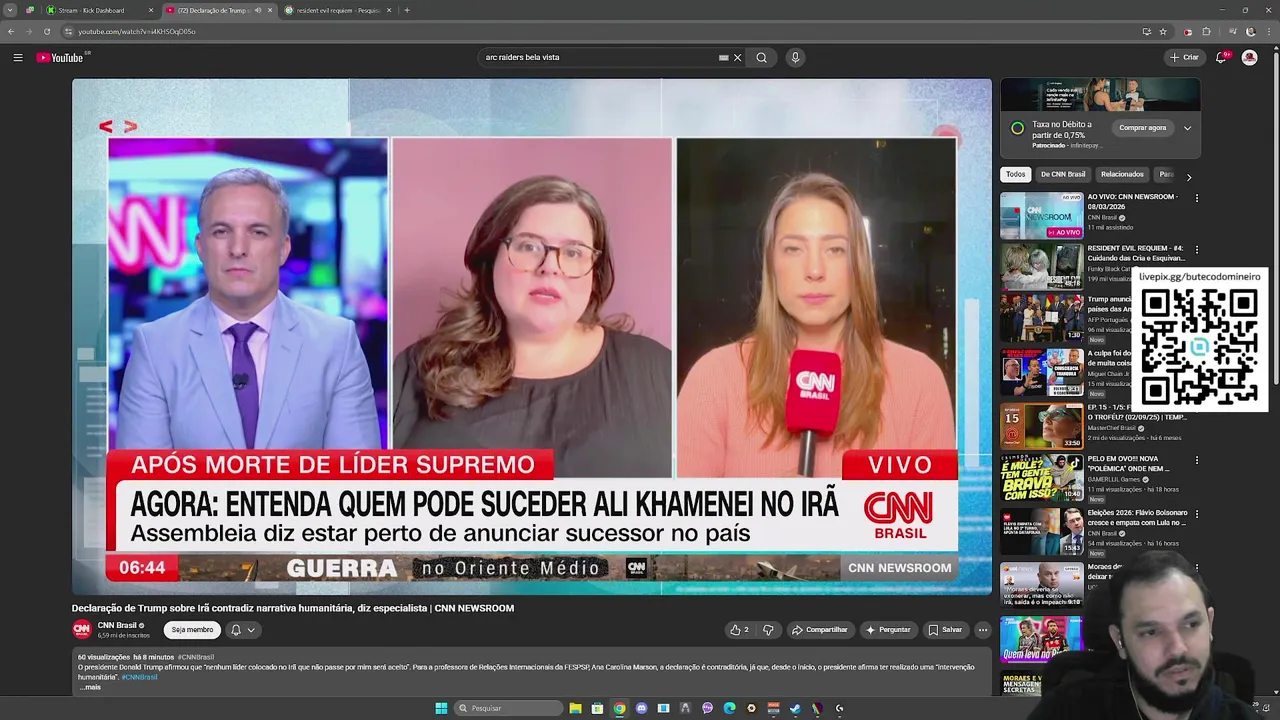Open Microsoft Edge from the taskbar
The height and width of the screenshot is (720, 1280).
click(729, 708)
